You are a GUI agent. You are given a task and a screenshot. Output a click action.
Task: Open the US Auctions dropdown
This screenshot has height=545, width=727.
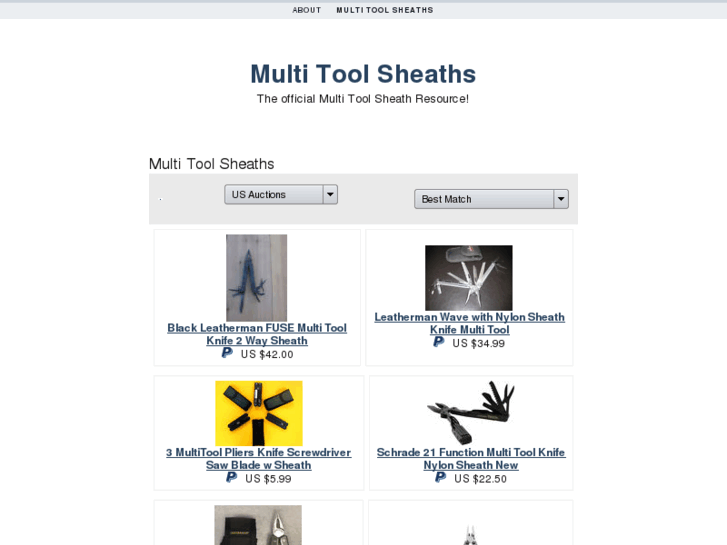281,194
